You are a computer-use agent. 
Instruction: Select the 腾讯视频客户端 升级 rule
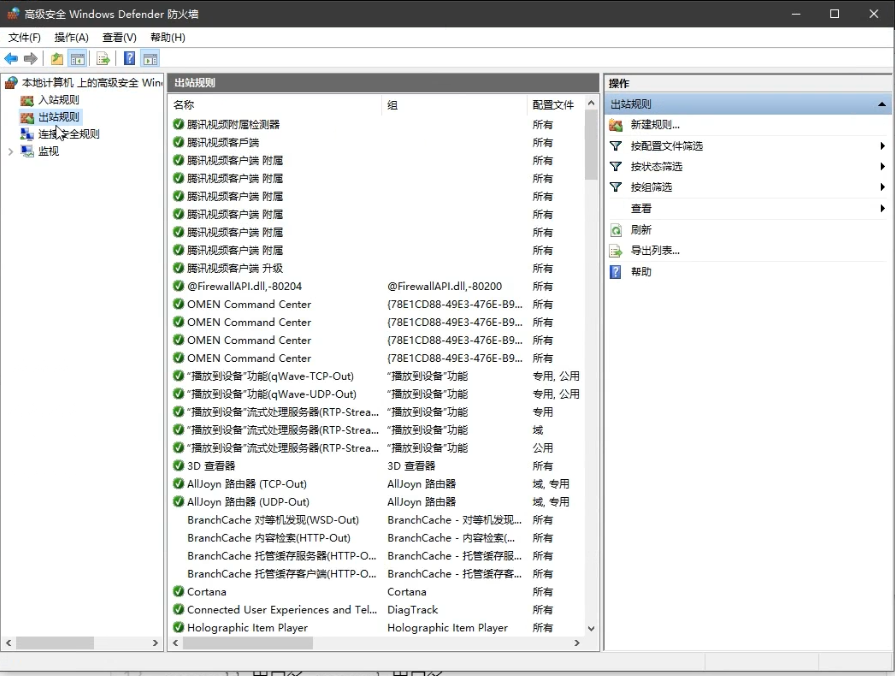pos(235,268)
